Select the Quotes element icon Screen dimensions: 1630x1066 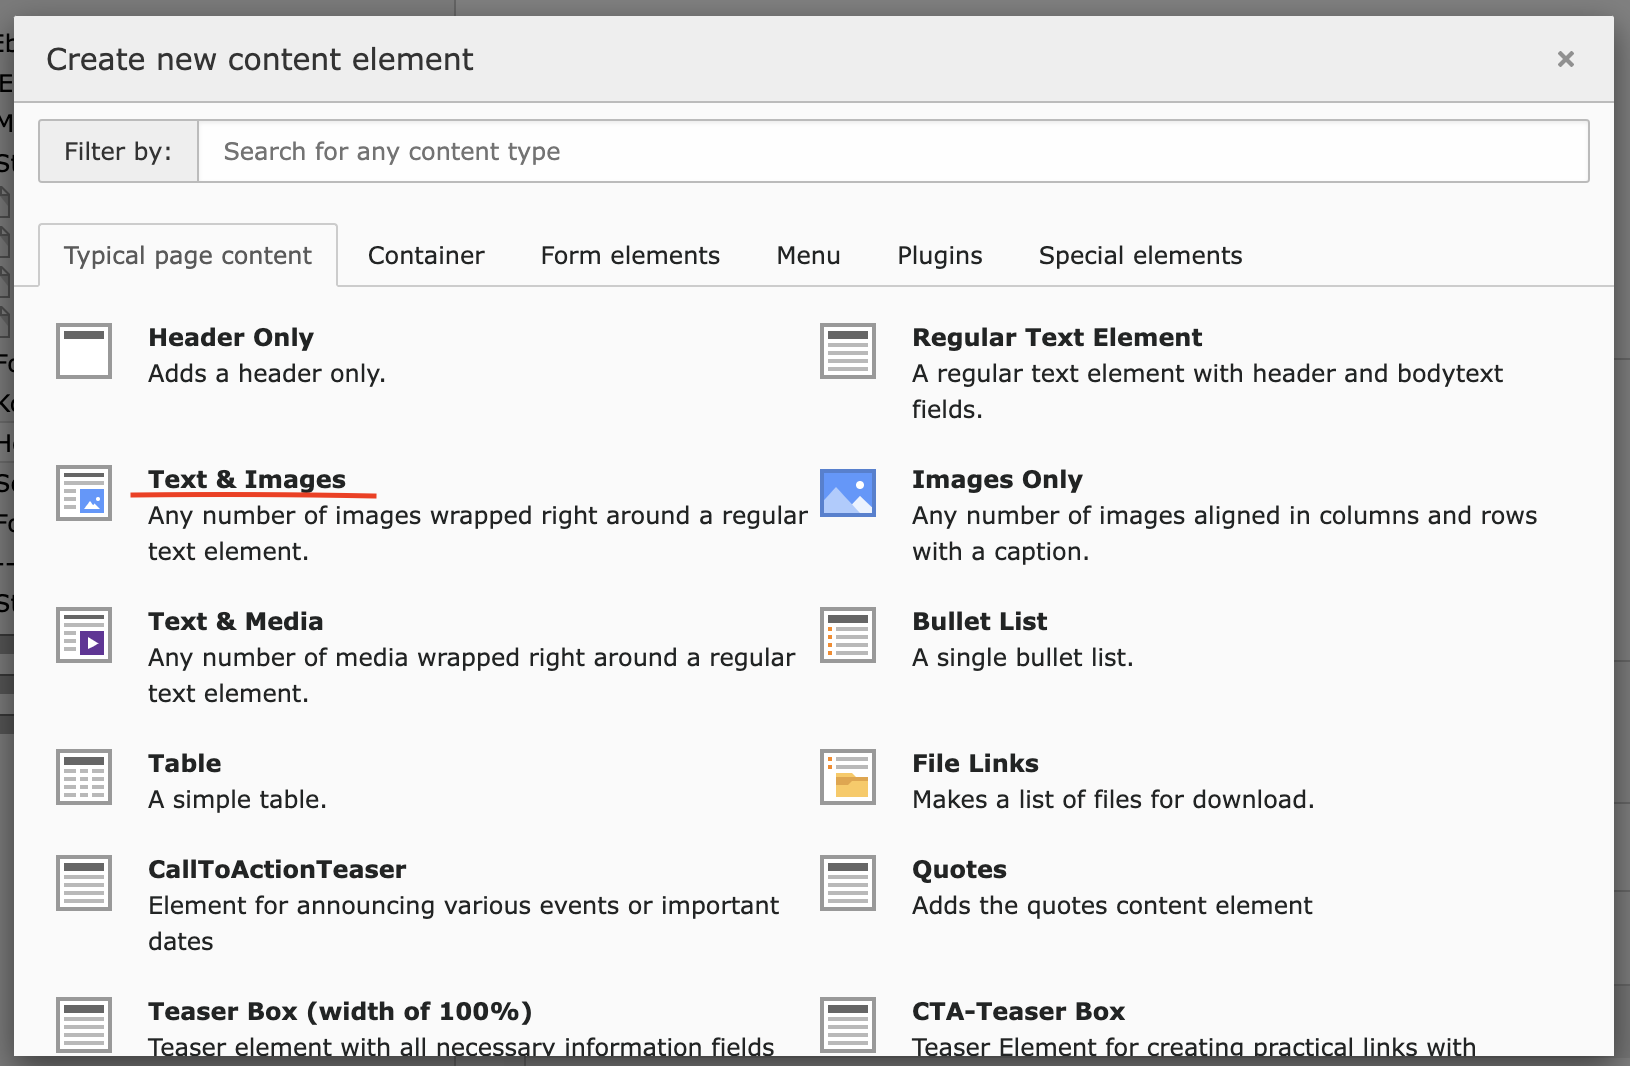(x=848, y=883)
